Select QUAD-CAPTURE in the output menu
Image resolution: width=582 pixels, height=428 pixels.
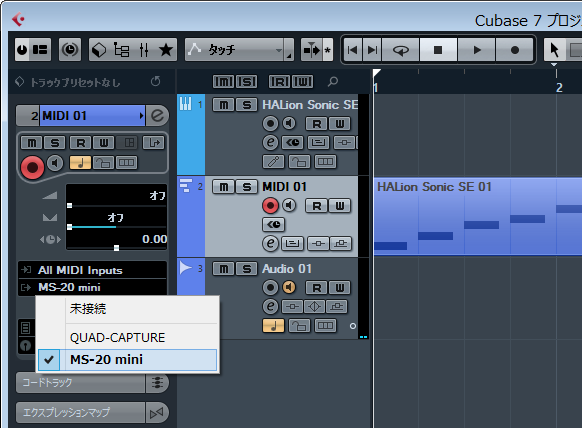(127, 337)
